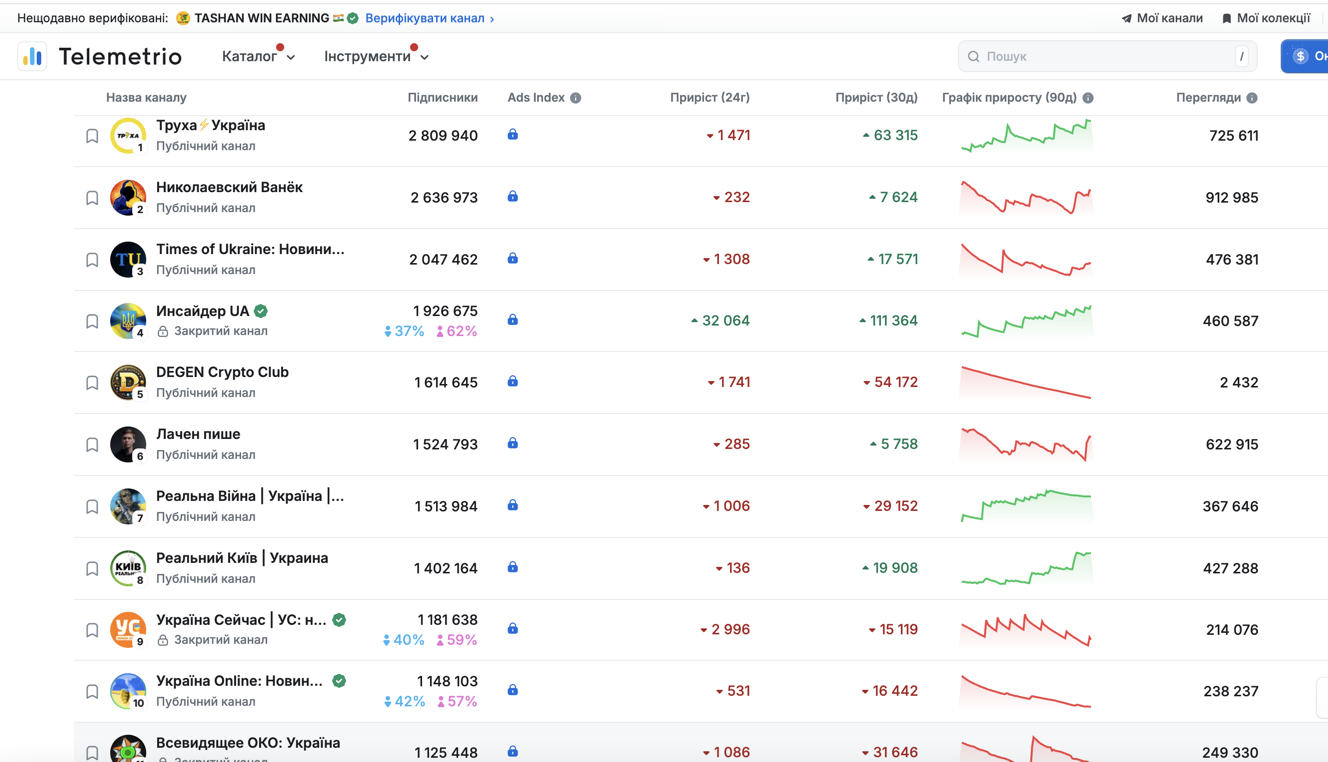Go to Мої колекції in top bar
This screenshot has width=1328, height=762.
pos(1266,18)
